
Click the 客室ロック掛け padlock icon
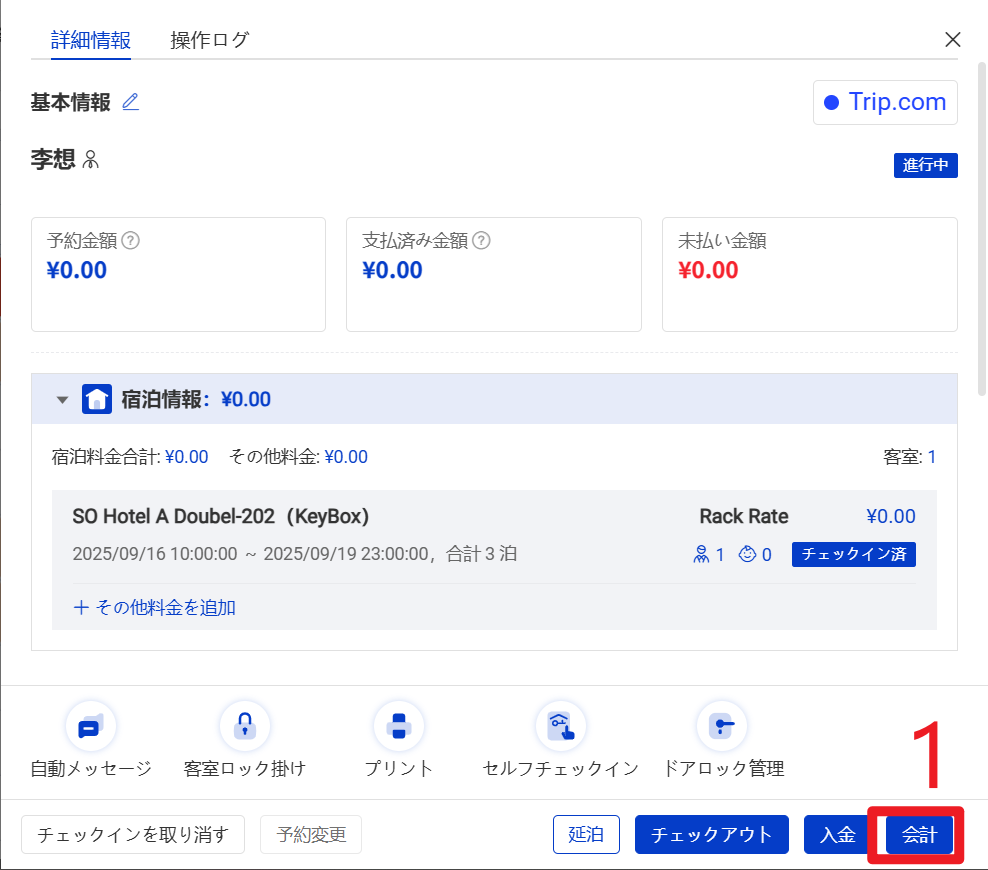(x=244, y=726)
